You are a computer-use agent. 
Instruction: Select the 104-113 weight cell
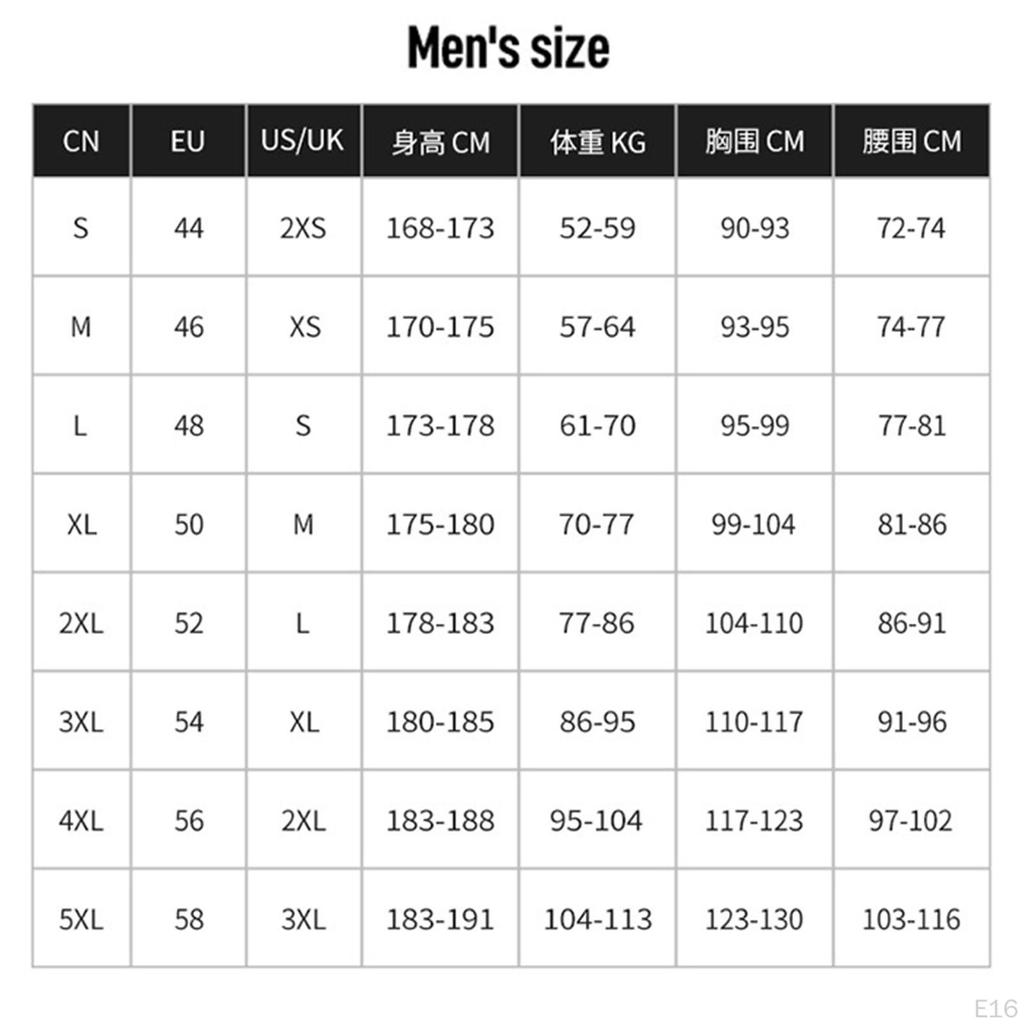point(597,919)
